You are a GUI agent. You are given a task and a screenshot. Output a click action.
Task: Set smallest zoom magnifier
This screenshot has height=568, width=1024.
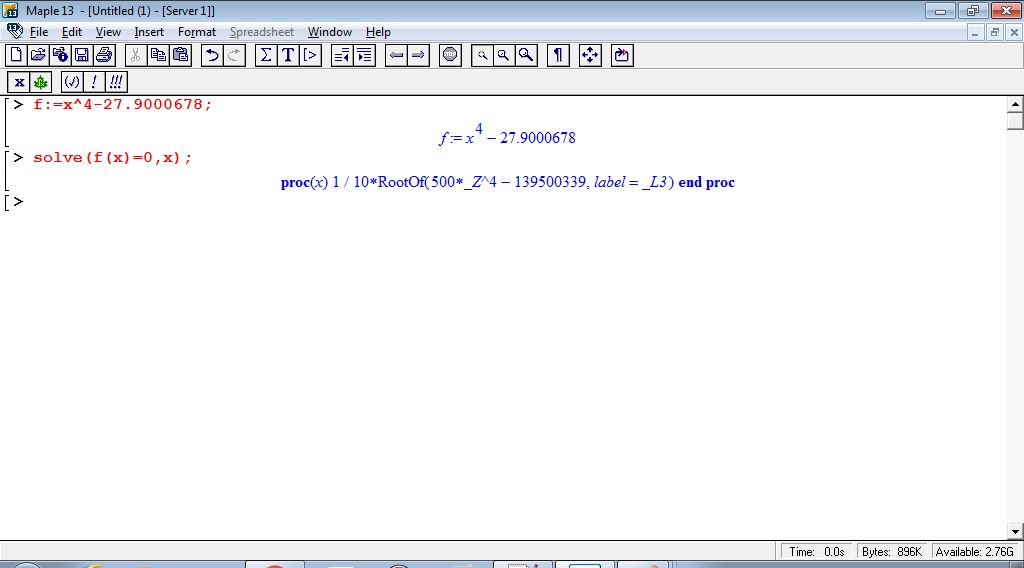[x=482, y=55]
